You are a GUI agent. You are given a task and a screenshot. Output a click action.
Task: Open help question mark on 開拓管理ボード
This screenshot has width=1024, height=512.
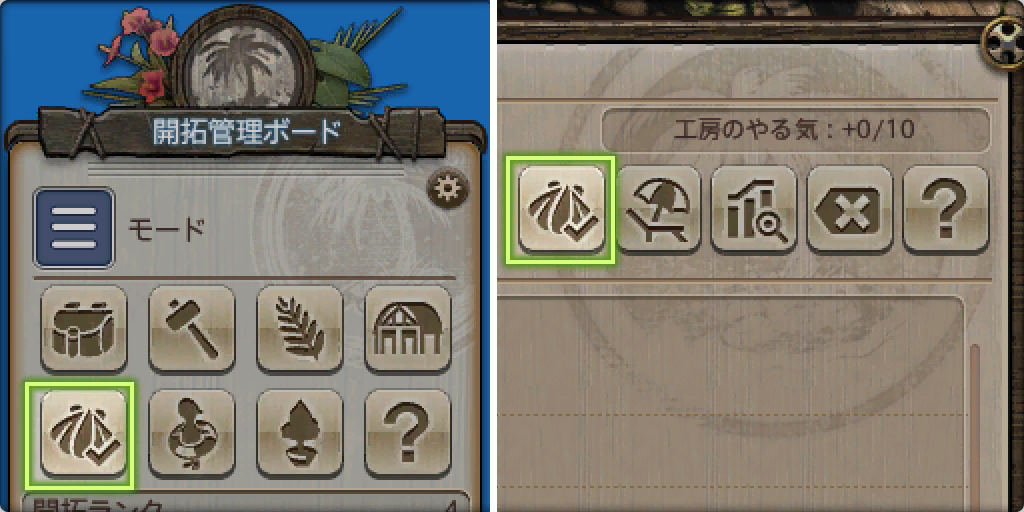408,433
